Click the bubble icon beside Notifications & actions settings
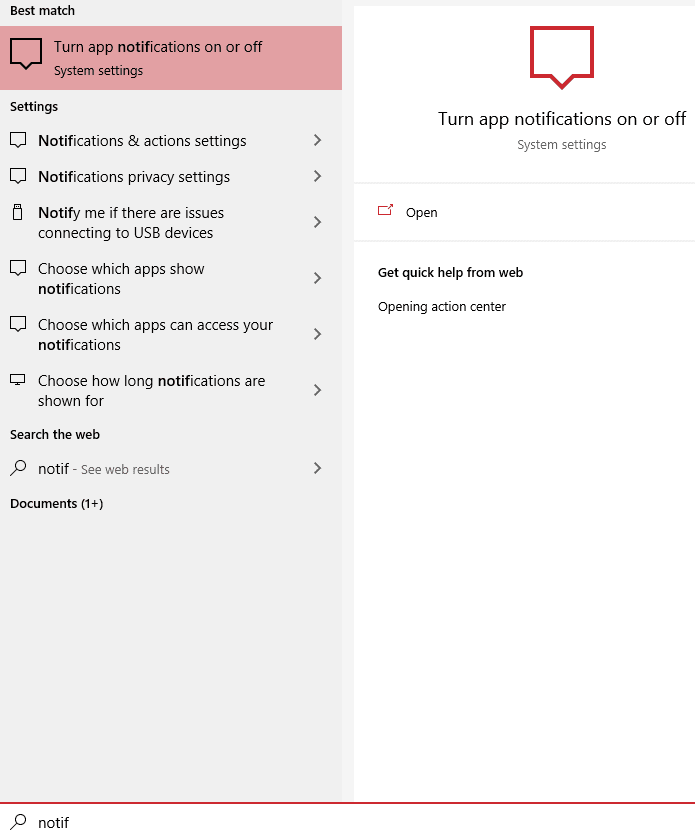 pos(18,140)
